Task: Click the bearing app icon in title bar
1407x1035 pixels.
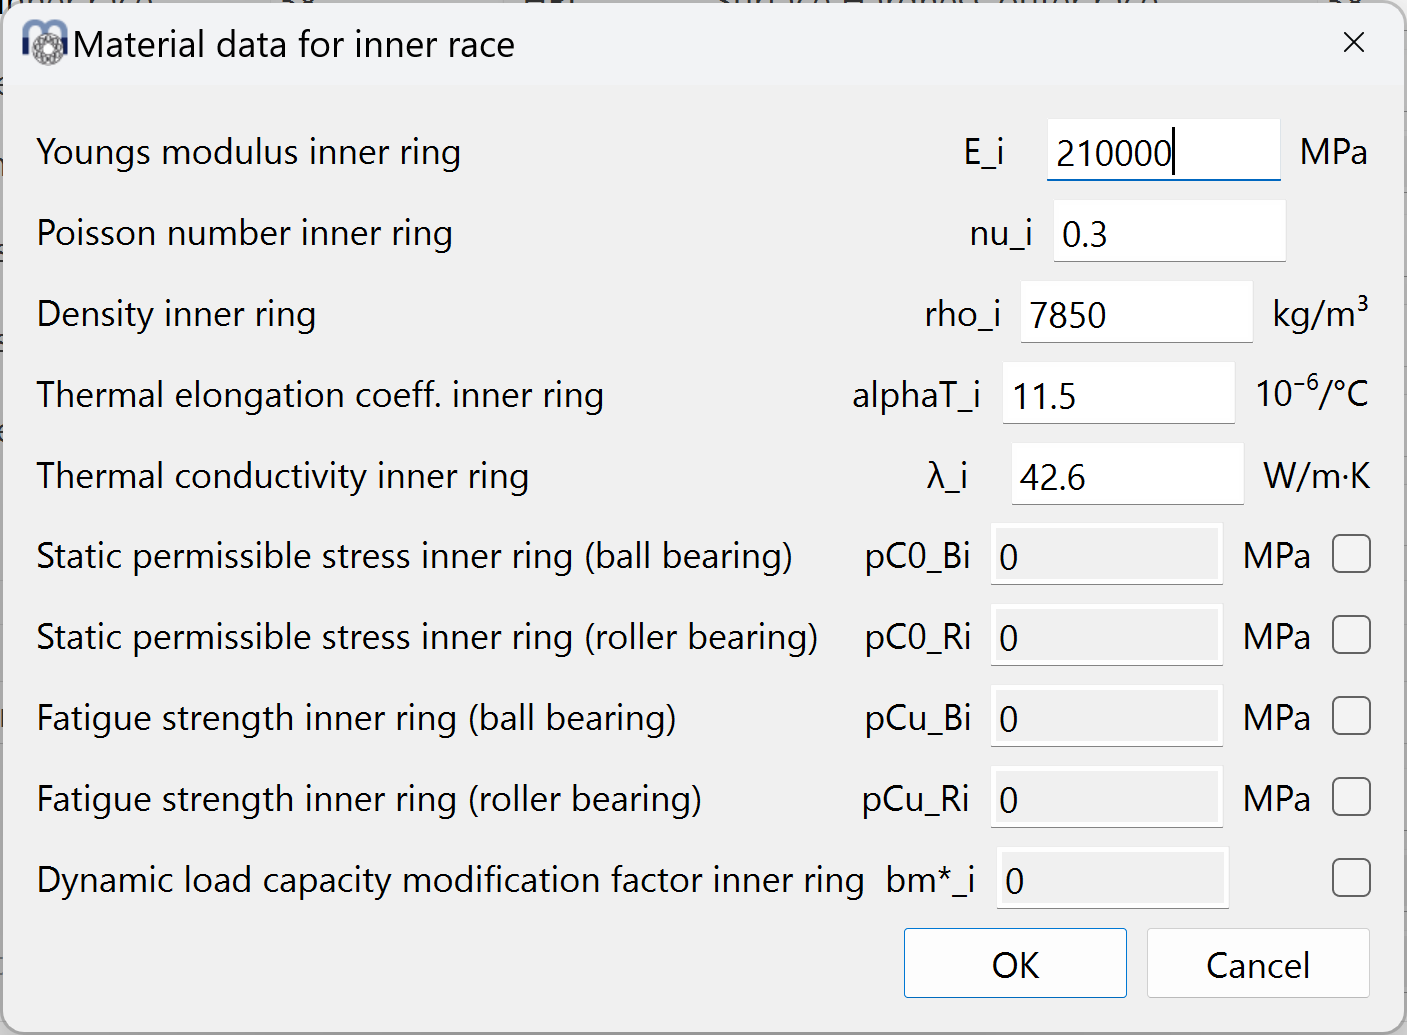Action: point(45,43)
